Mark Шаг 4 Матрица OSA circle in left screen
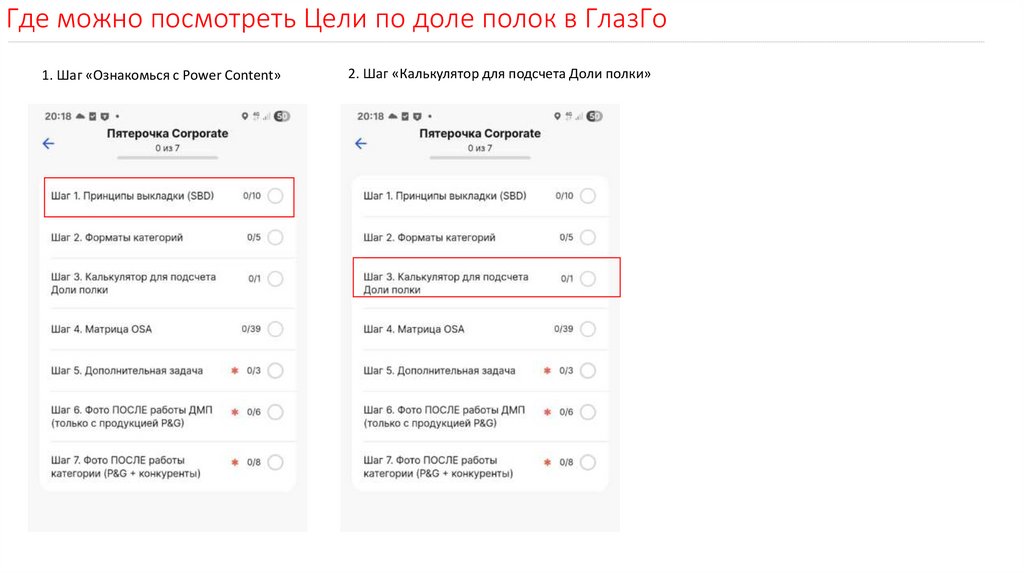 [276, 328]
